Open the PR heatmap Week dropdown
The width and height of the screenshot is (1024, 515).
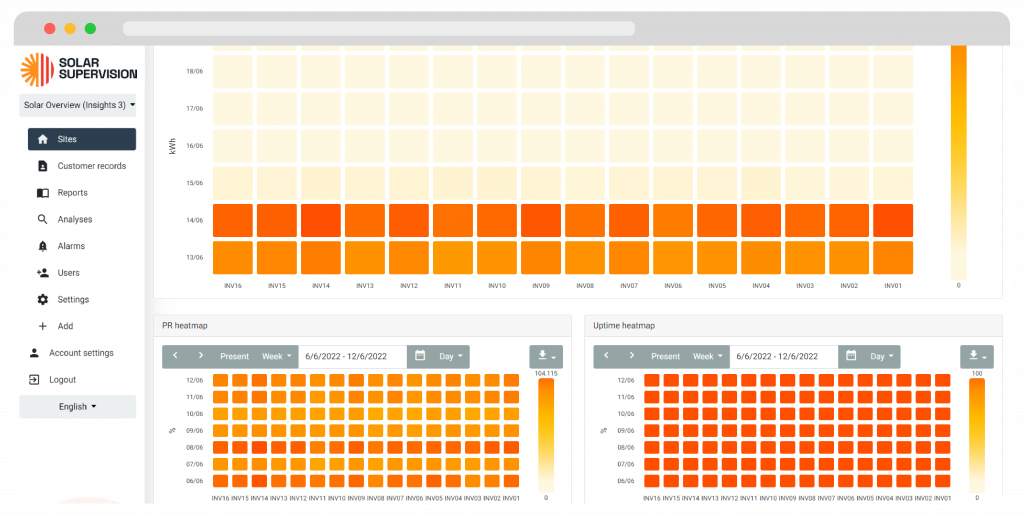(x=276, y=356)
